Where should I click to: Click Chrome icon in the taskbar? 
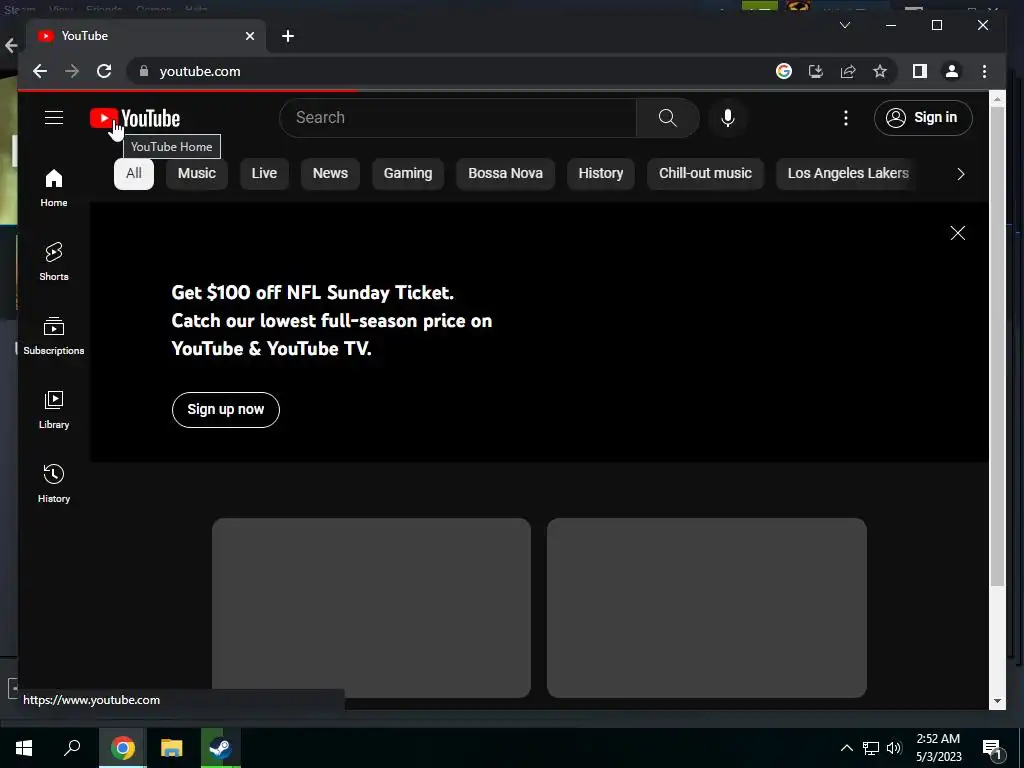point(122,748)
